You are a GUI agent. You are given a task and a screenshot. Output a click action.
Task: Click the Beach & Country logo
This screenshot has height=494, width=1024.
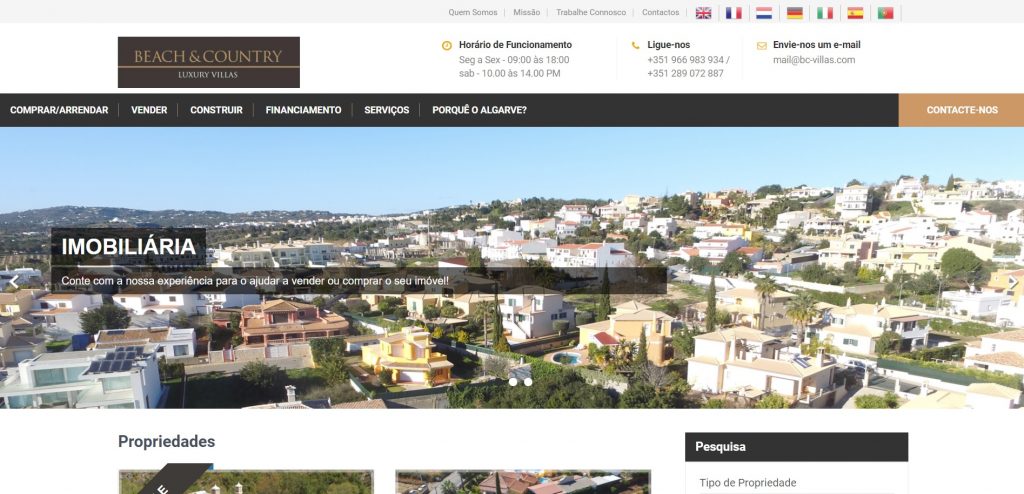pyautogui.click(x=208, y=62)
